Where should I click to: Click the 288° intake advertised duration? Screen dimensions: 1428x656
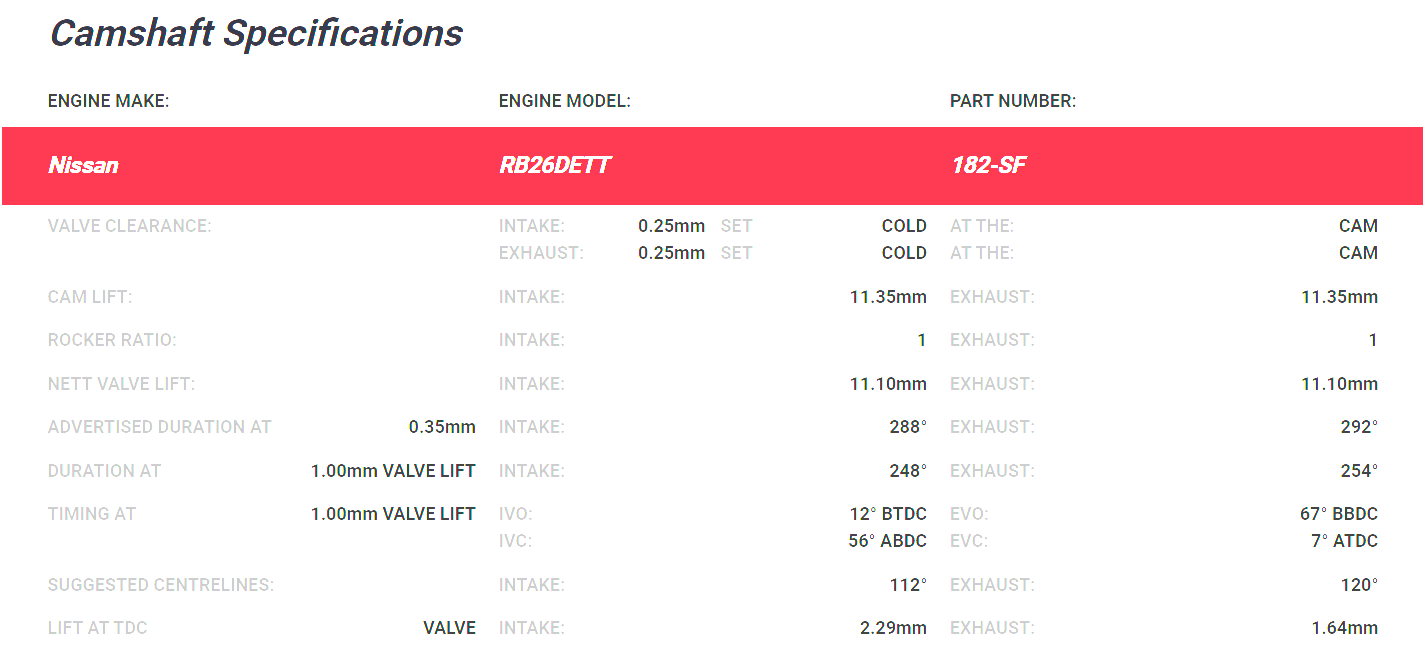(x=907, y=427)
